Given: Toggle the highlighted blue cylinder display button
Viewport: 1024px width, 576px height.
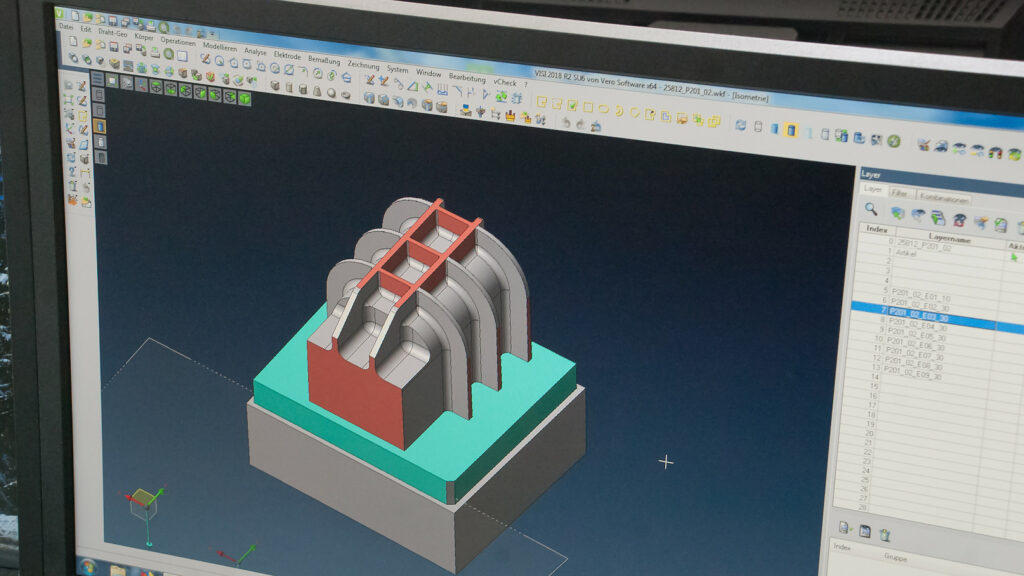Looking at the screenshot, I should 791,131.
